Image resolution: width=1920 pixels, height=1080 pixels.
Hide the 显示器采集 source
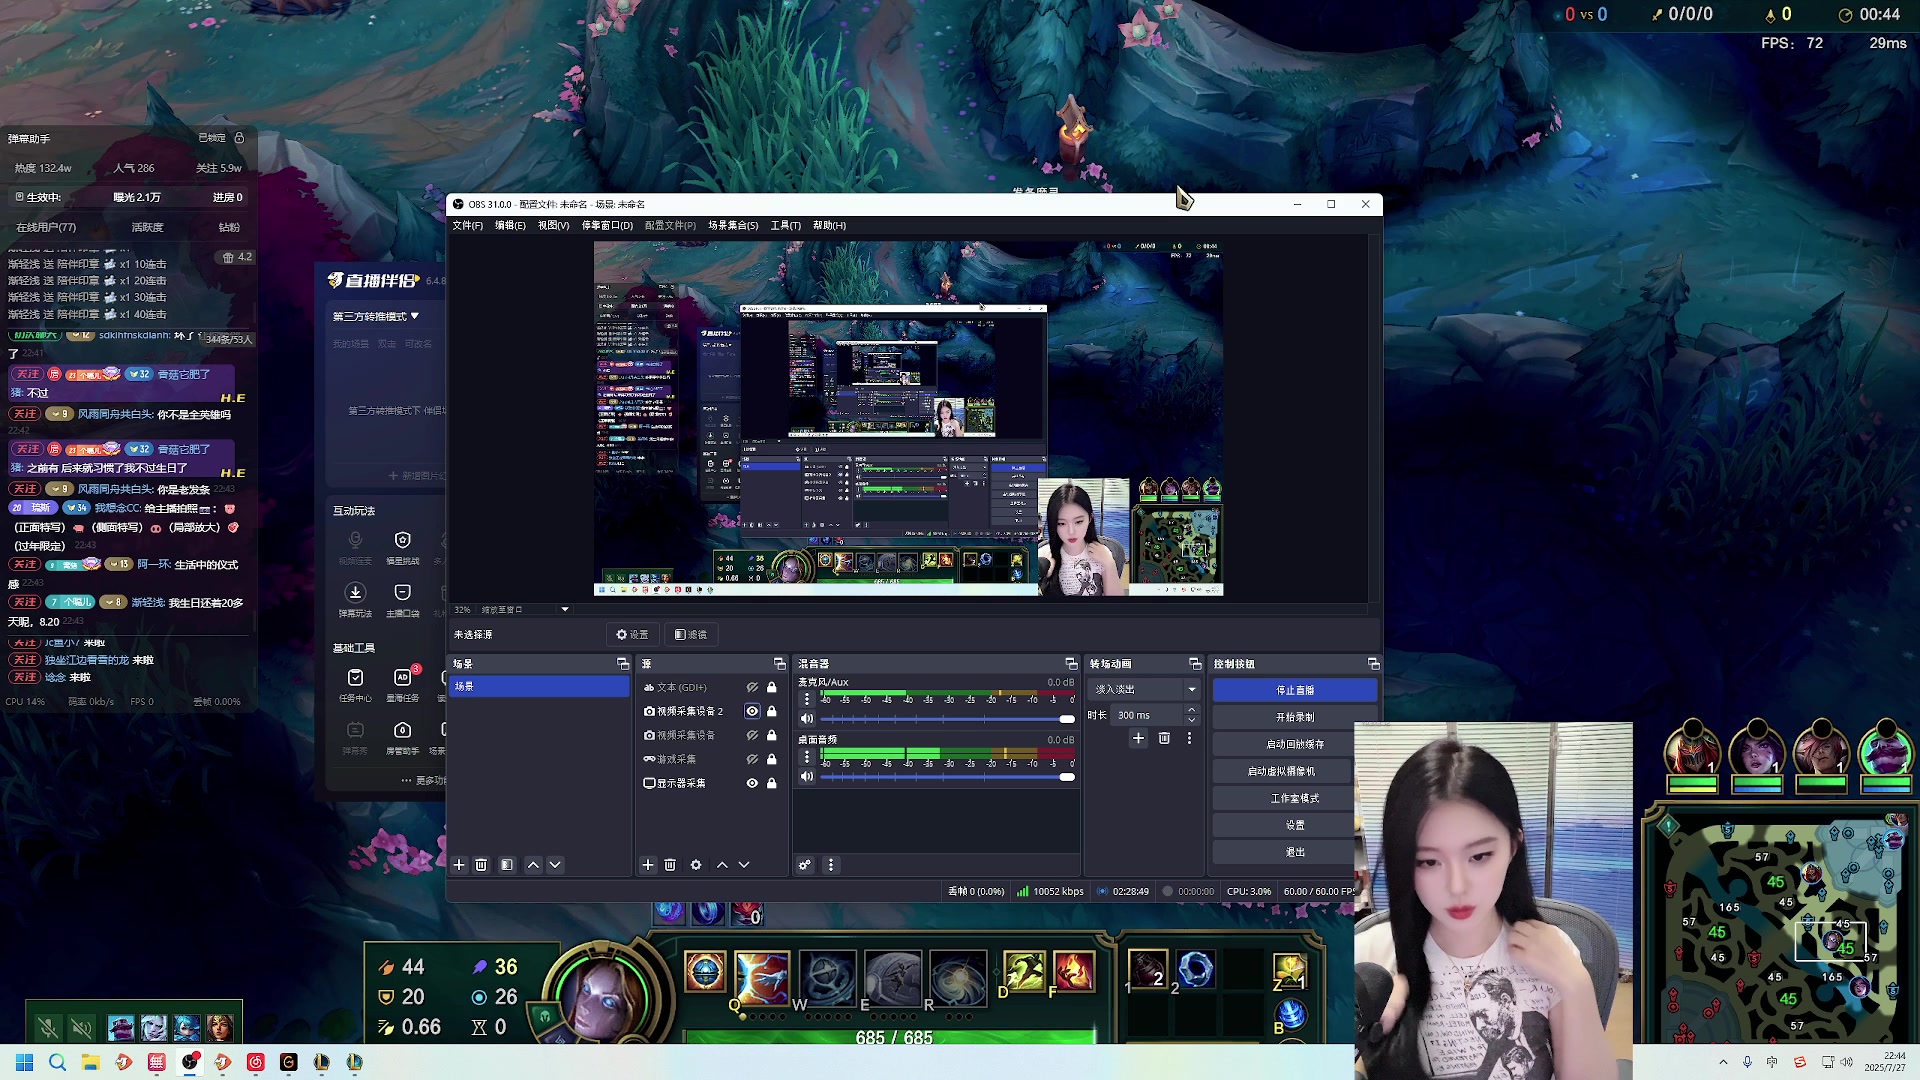752,784
